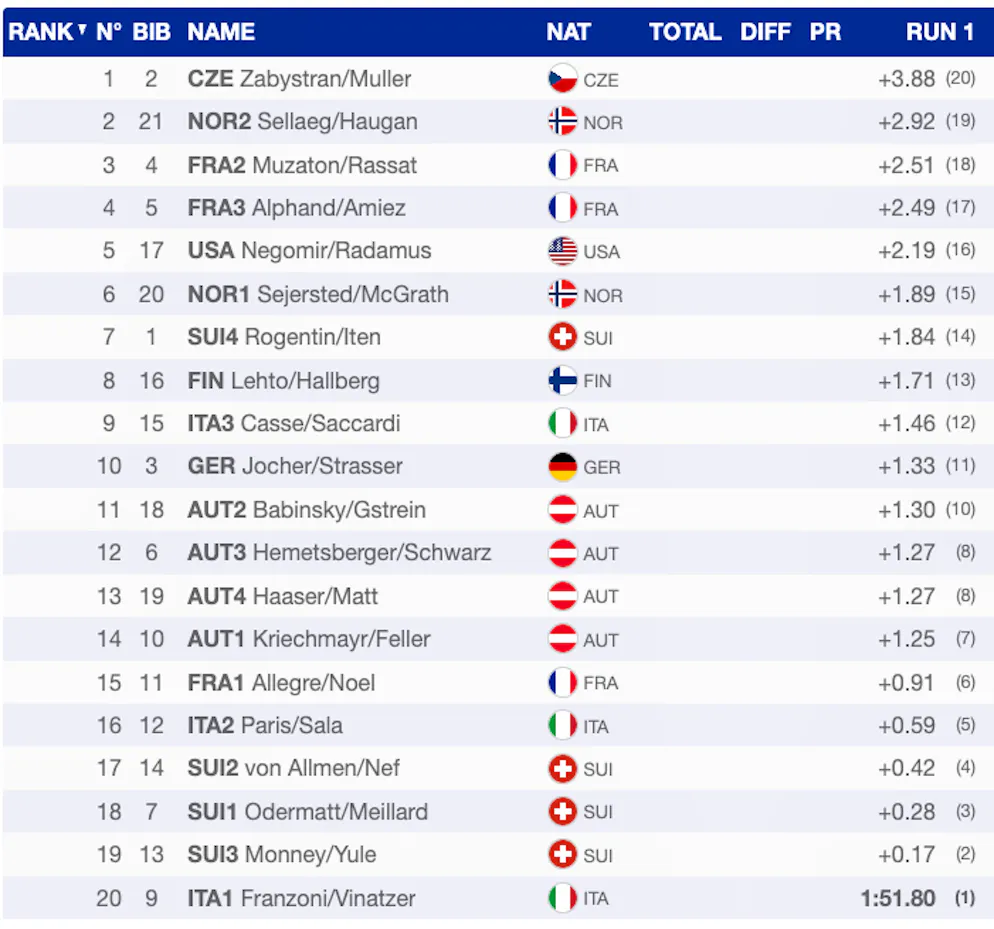The width and height of the screenshot is (994, 929).
Task: Sort table by NAME column header
Action: pos(221,32)
